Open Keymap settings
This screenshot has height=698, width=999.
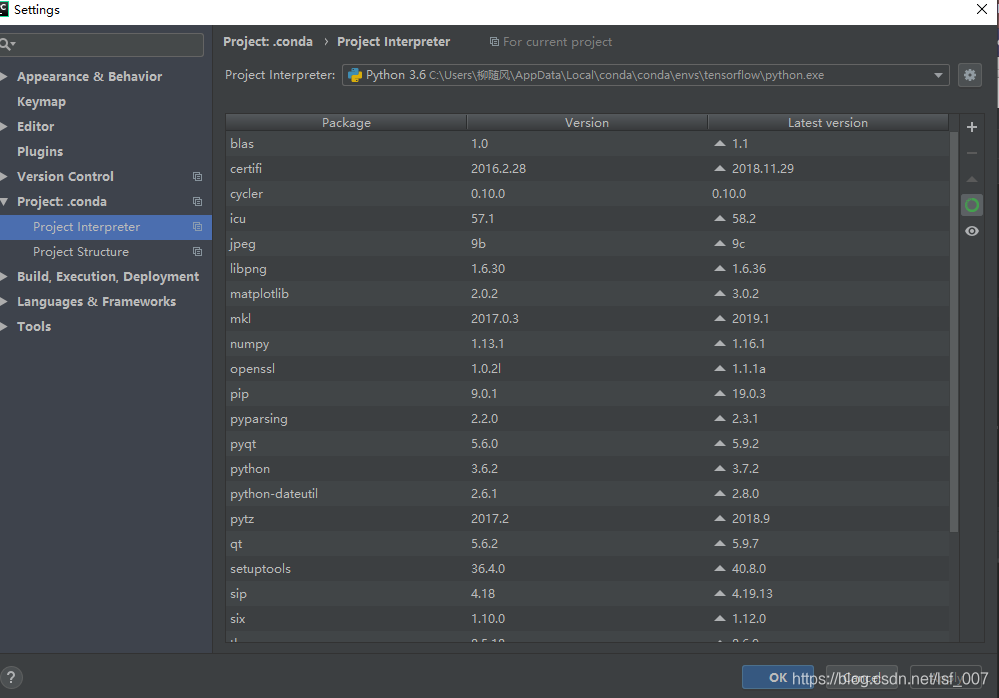point(41,102)
